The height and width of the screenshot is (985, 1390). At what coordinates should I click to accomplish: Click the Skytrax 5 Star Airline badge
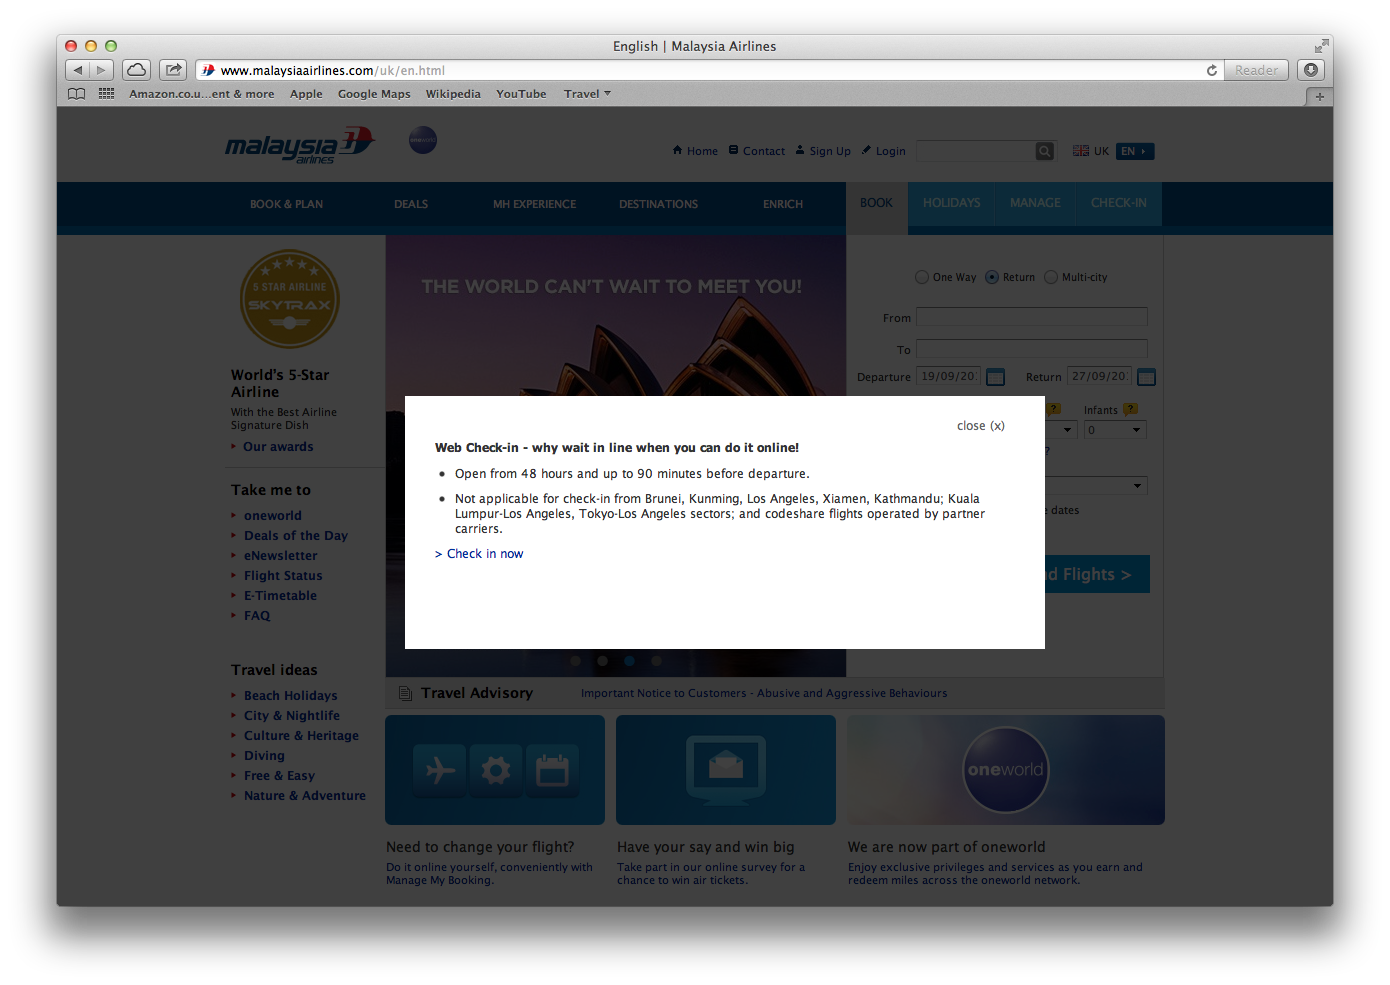(290, 299)
